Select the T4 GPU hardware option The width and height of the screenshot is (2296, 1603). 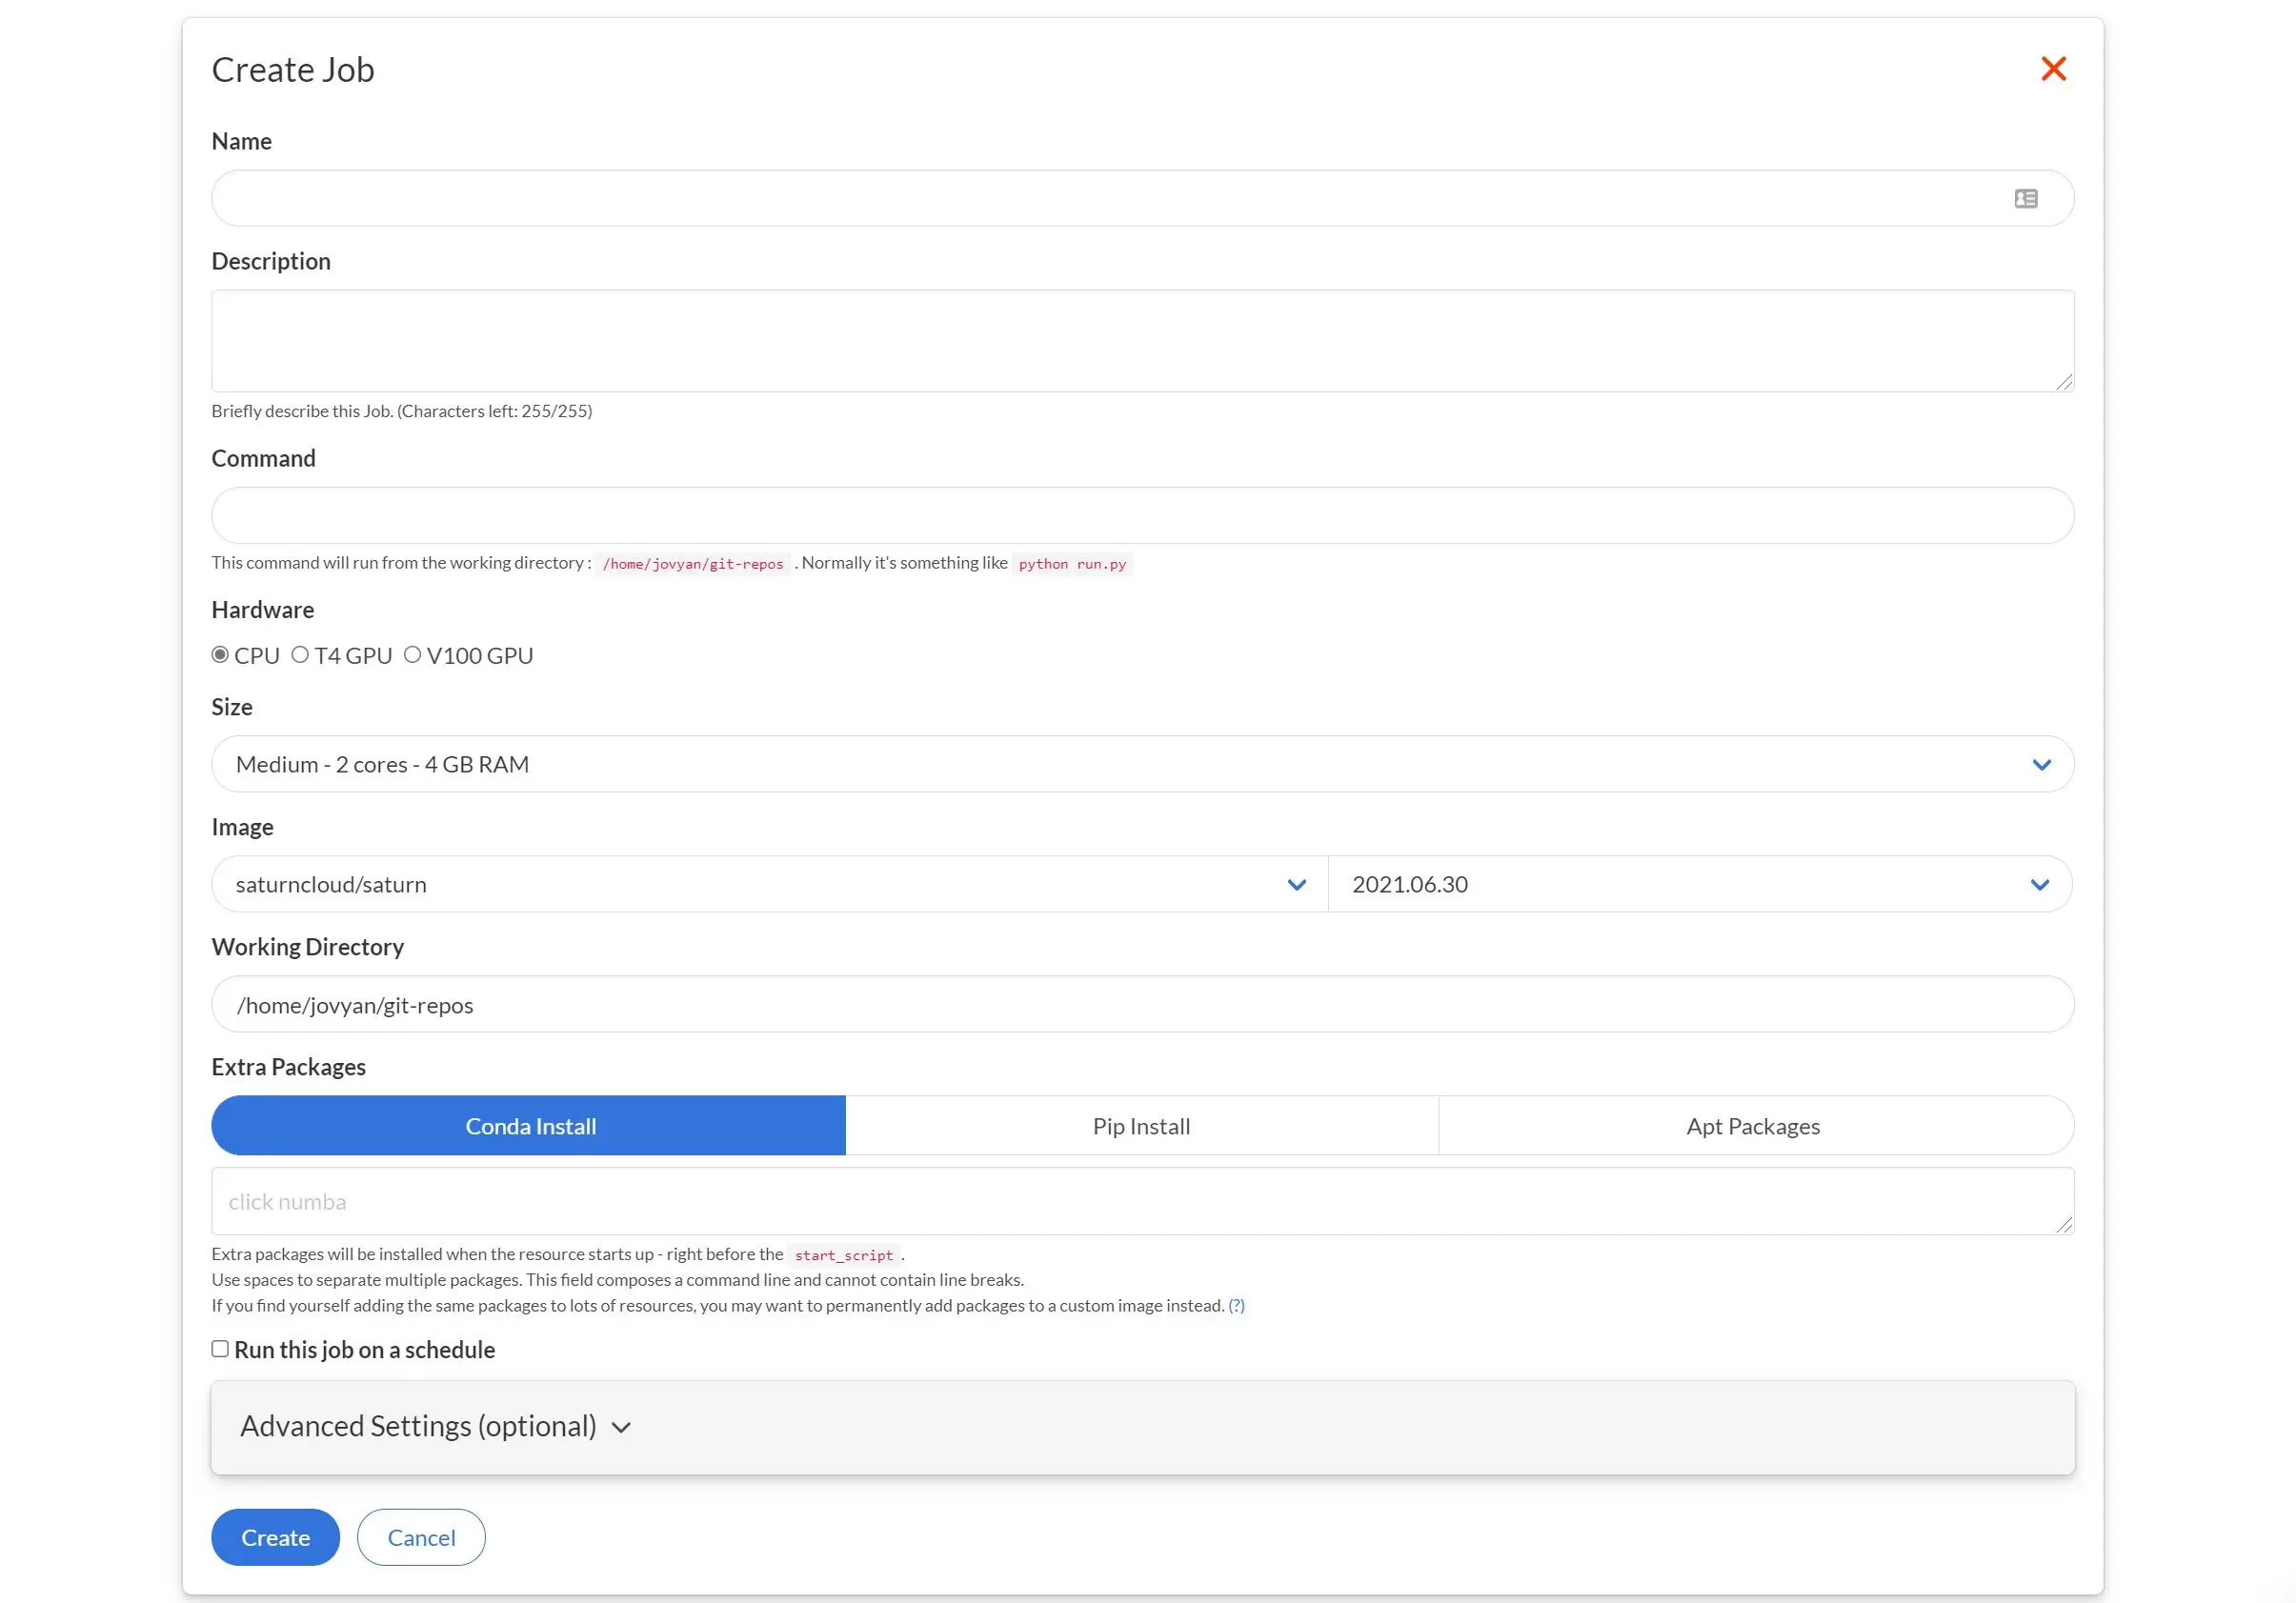(300, 655)
